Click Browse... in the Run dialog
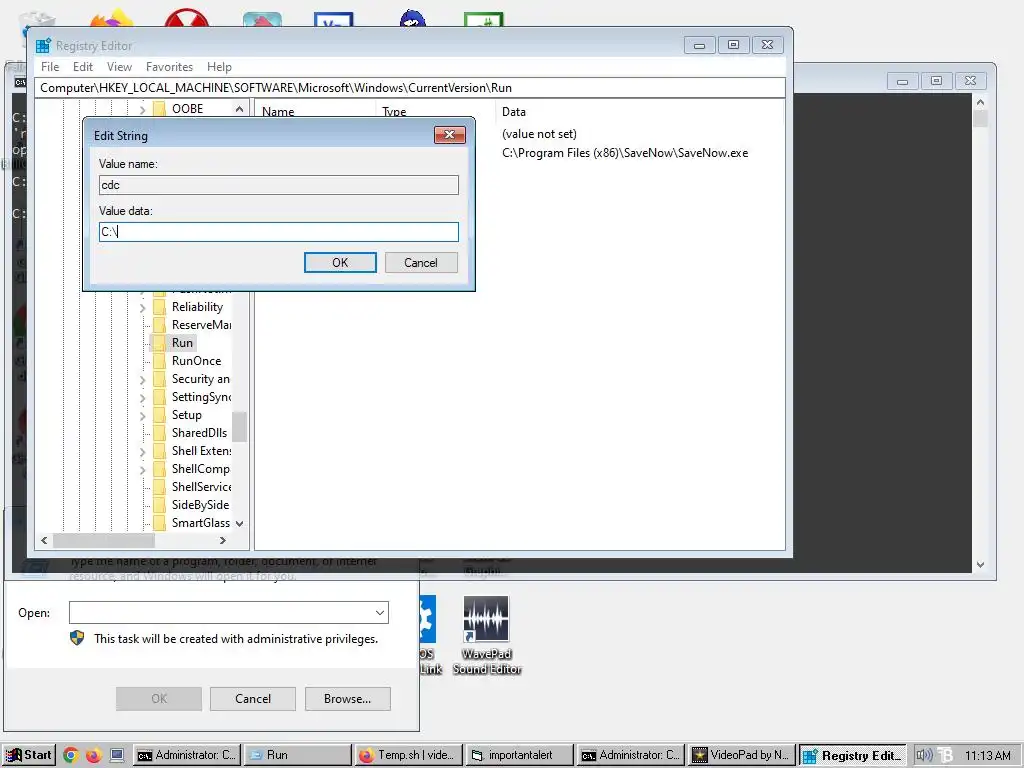Viewport: 1024px width, 768px height. 347,699
